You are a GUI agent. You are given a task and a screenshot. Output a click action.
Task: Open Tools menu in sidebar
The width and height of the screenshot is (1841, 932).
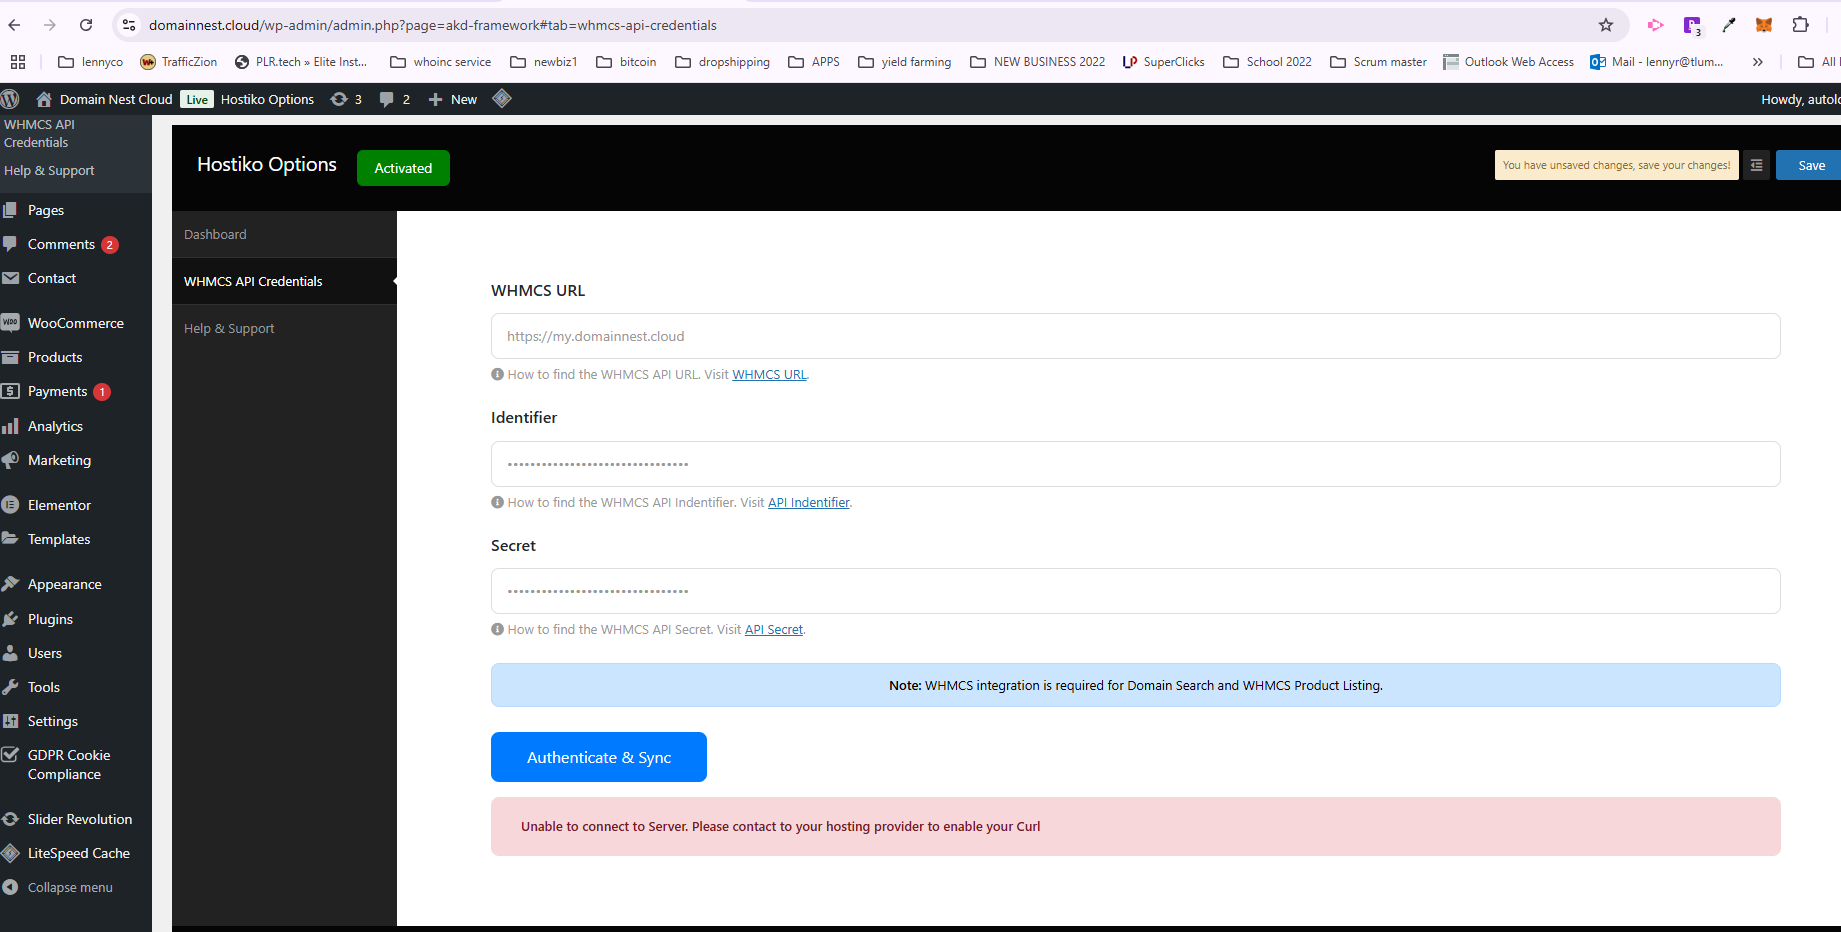point(44,687)
